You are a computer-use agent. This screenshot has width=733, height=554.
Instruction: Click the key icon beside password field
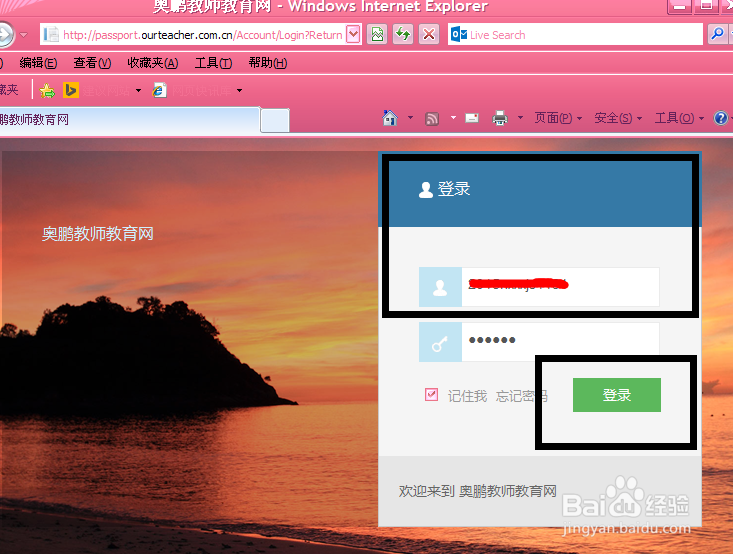[440, 343]
